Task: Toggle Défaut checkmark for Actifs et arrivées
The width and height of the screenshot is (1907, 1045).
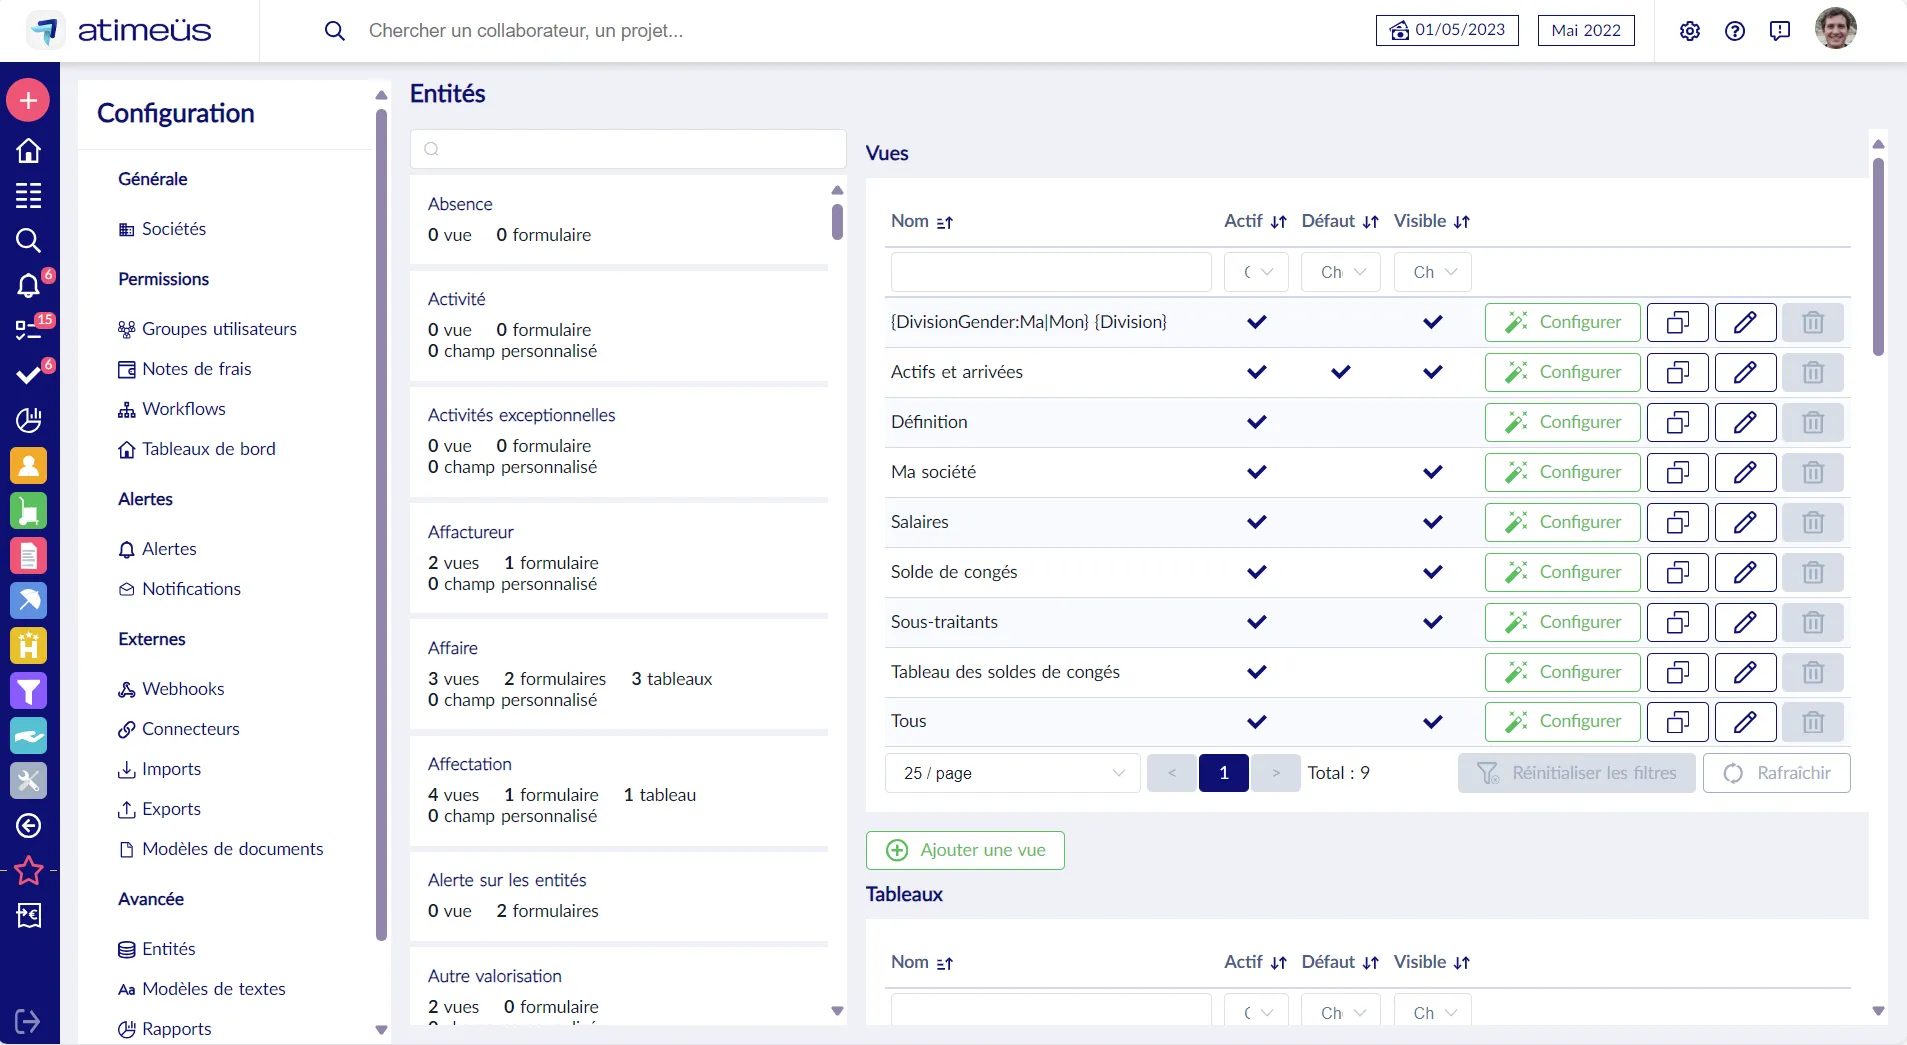Action: 1340,372
